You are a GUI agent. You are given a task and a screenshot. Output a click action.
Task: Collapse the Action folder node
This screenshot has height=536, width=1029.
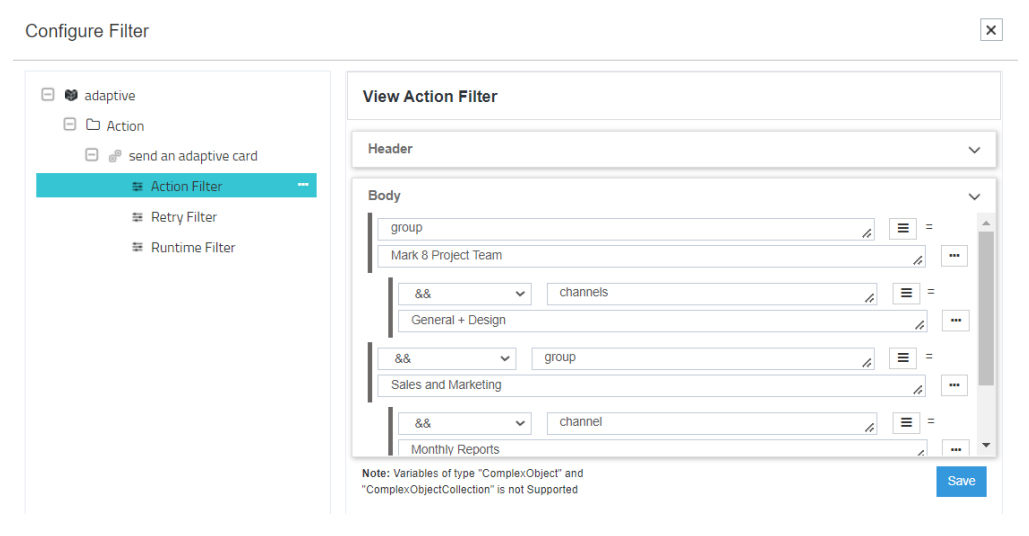[69, 125]
